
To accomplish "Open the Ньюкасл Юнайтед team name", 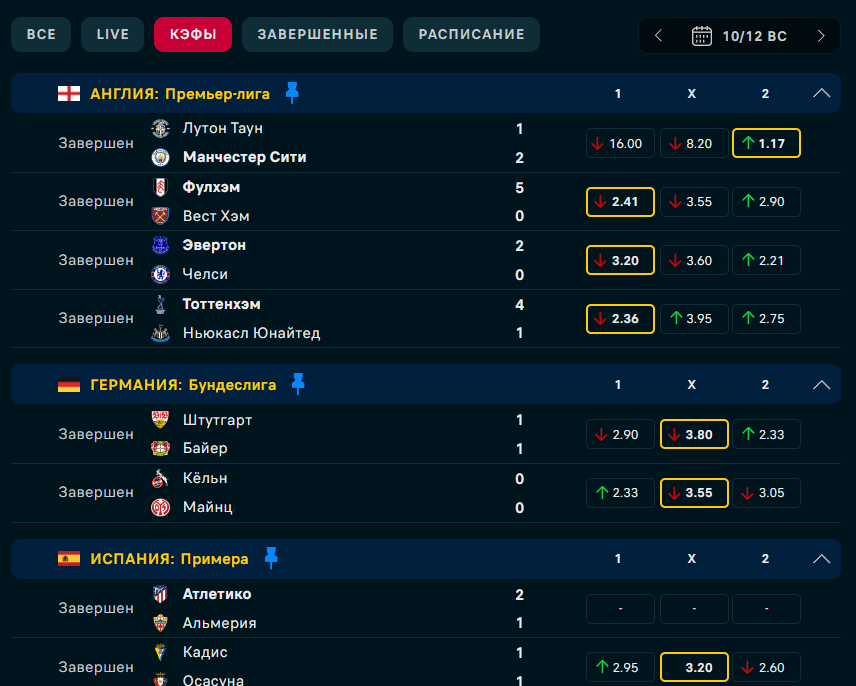I will click(251, 333).
